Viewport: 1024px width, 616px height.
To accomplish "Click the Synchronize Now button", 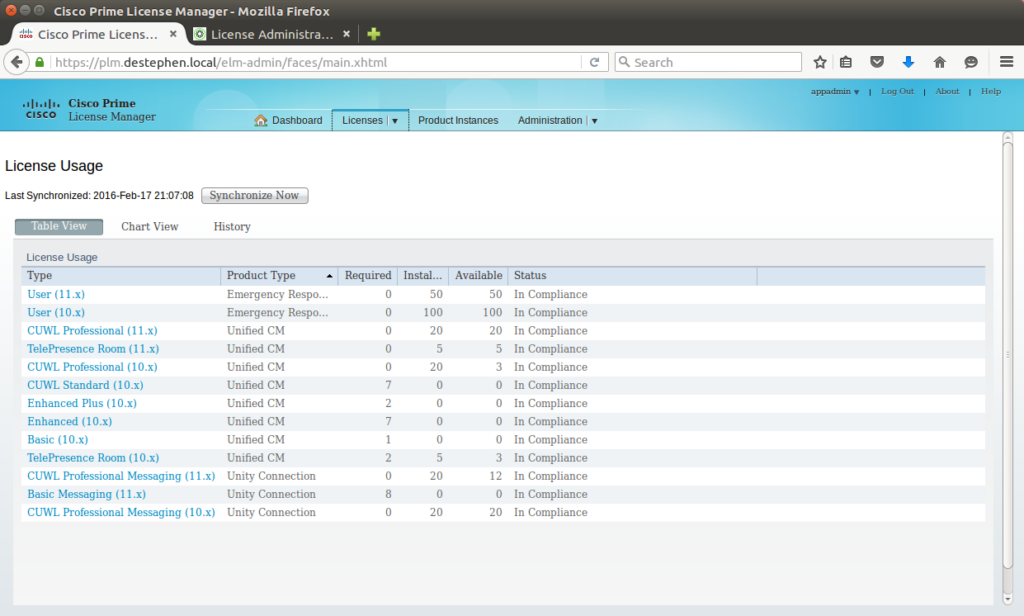I will click(x=255, y=195).
